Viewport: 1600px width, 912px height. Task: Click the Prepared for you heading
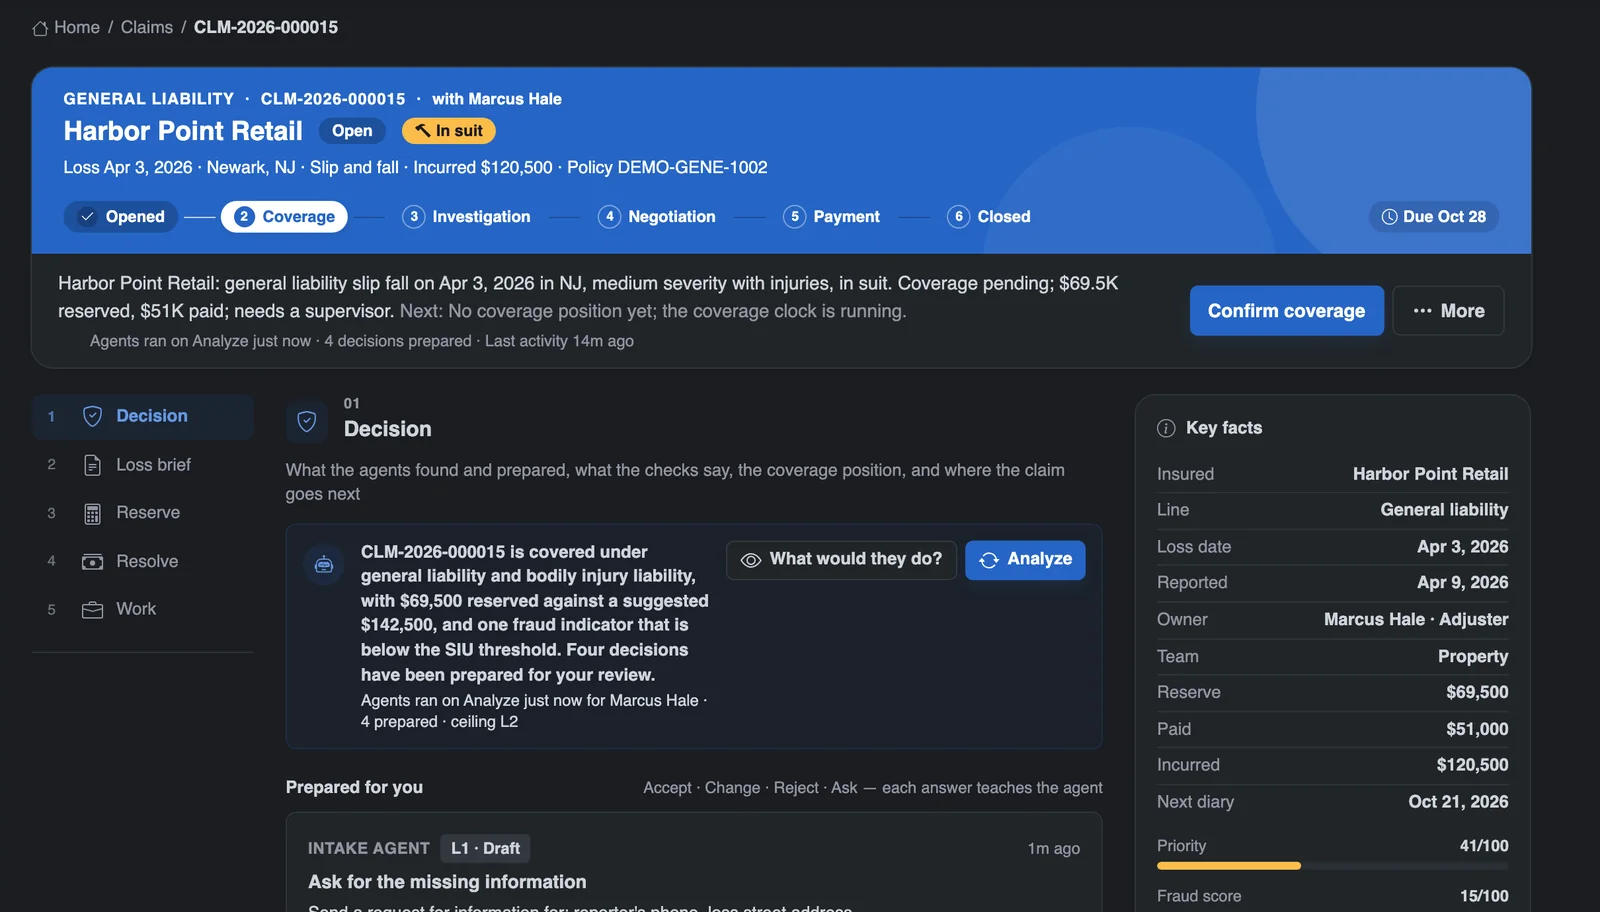(354, 788)
